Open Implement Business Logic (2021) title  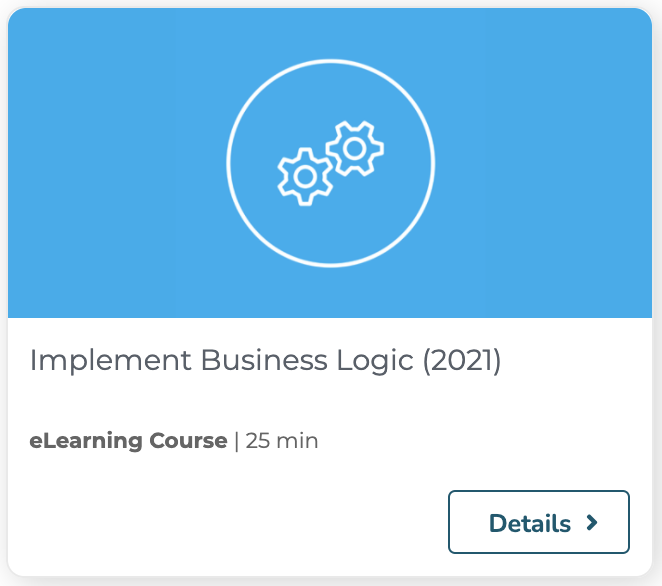click(x=265, y=361)
